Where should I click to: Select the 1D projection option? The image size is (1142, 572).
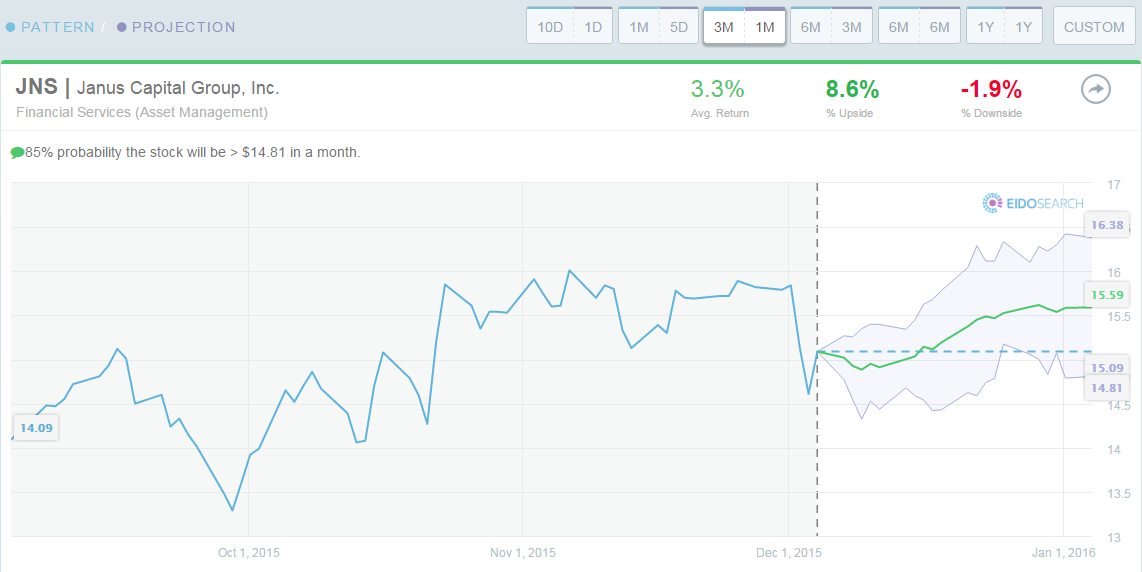tap(593, 27)
